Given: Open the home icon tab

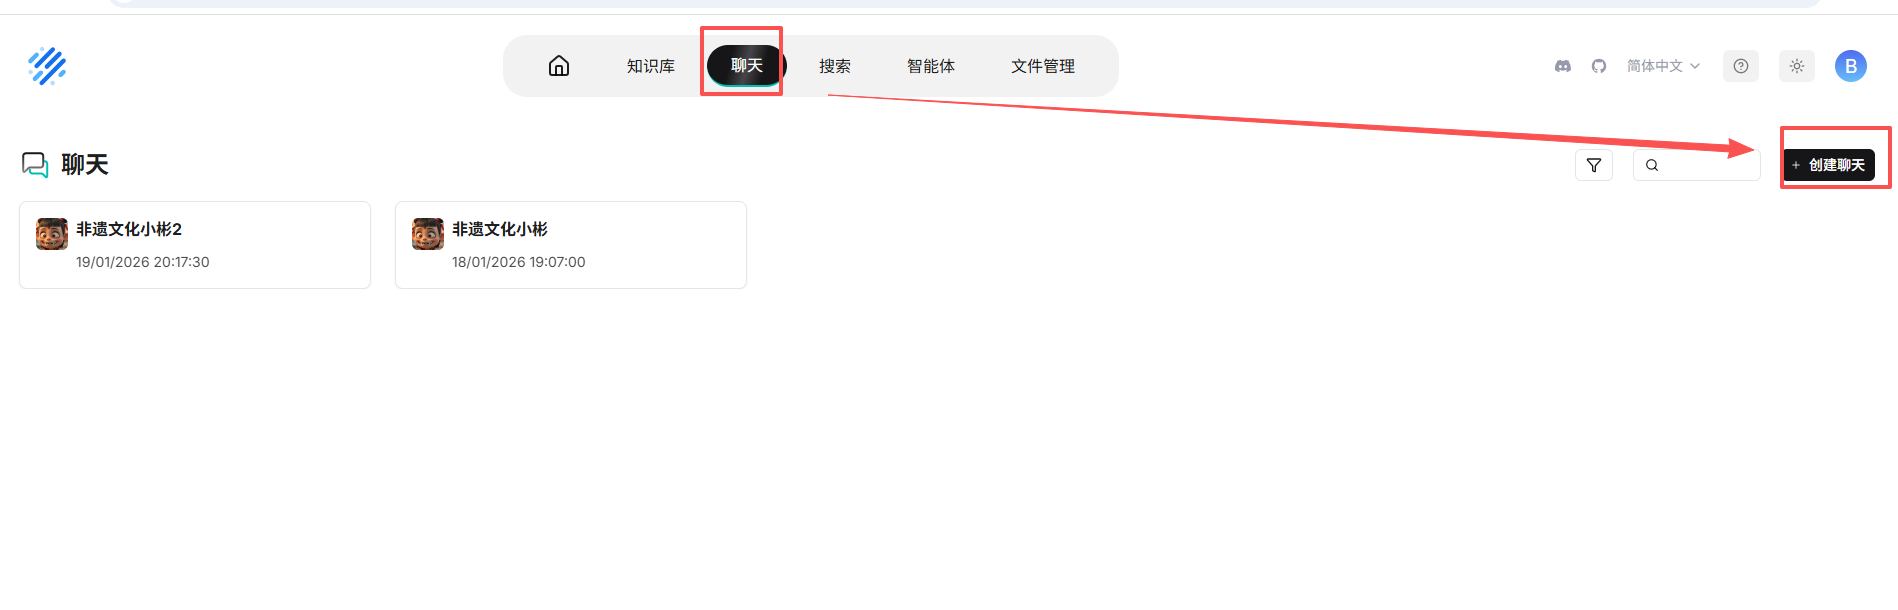Looking at the screenshot, I should coord(559,66).
